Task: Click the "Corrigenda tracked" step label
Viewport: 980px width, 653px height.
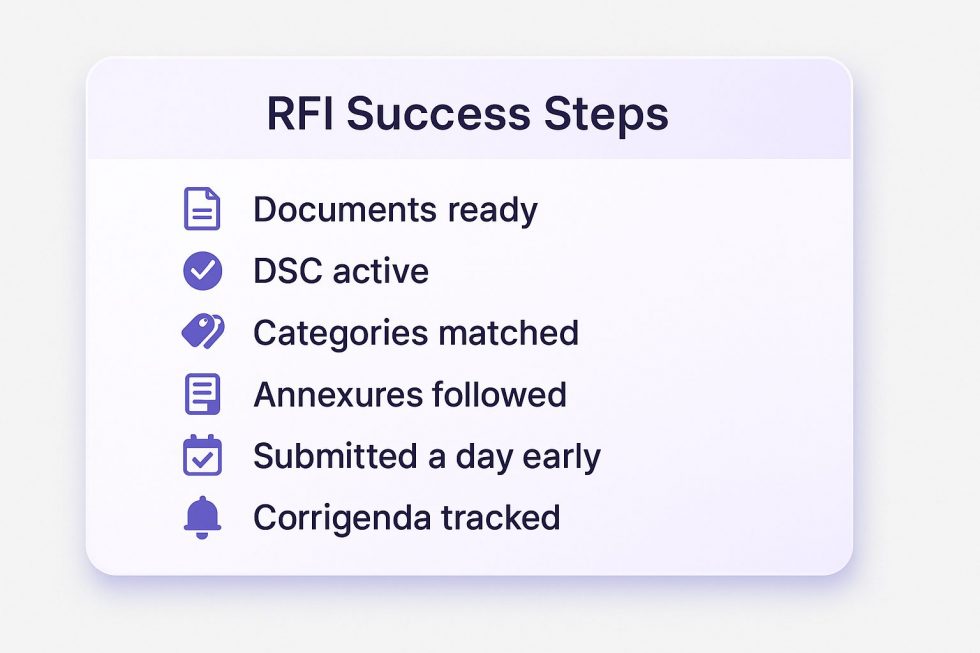Action: click(406, 518)
